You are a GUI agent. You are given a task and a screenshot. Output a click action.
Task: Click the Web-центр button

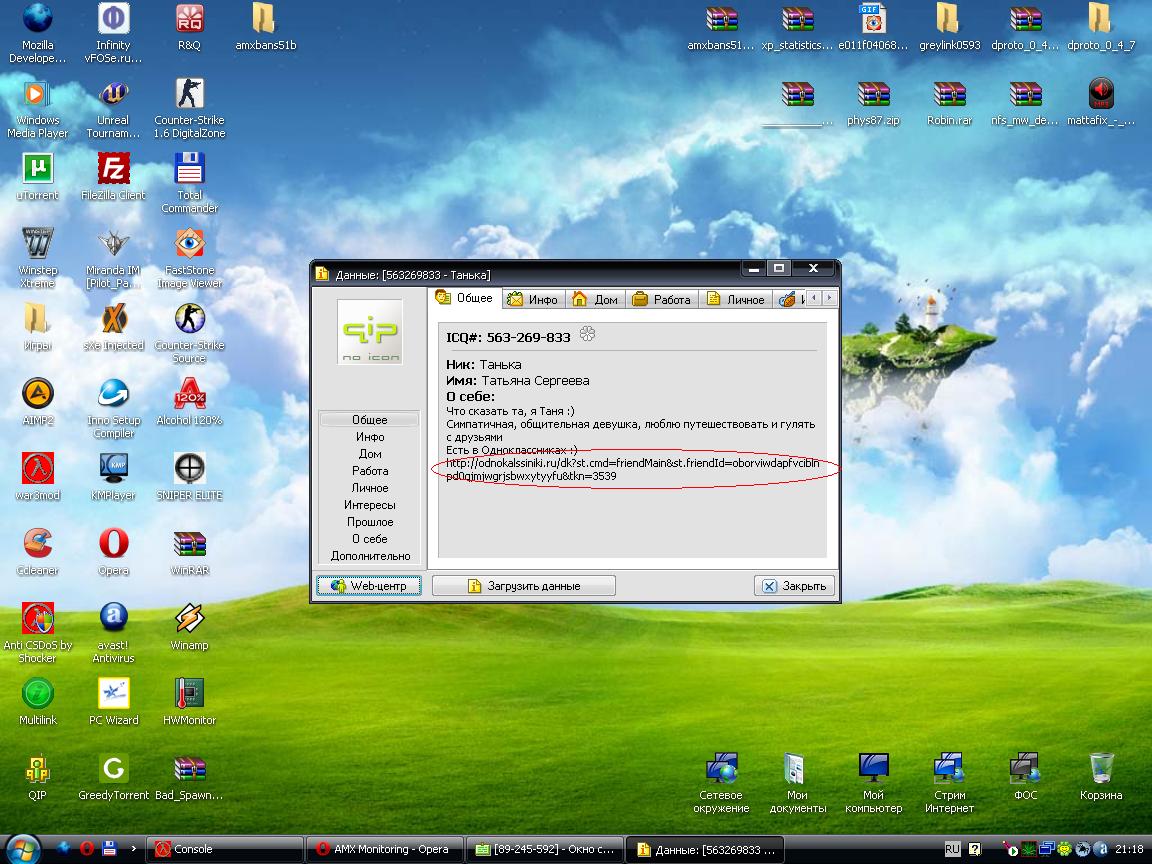coord(369,586)
